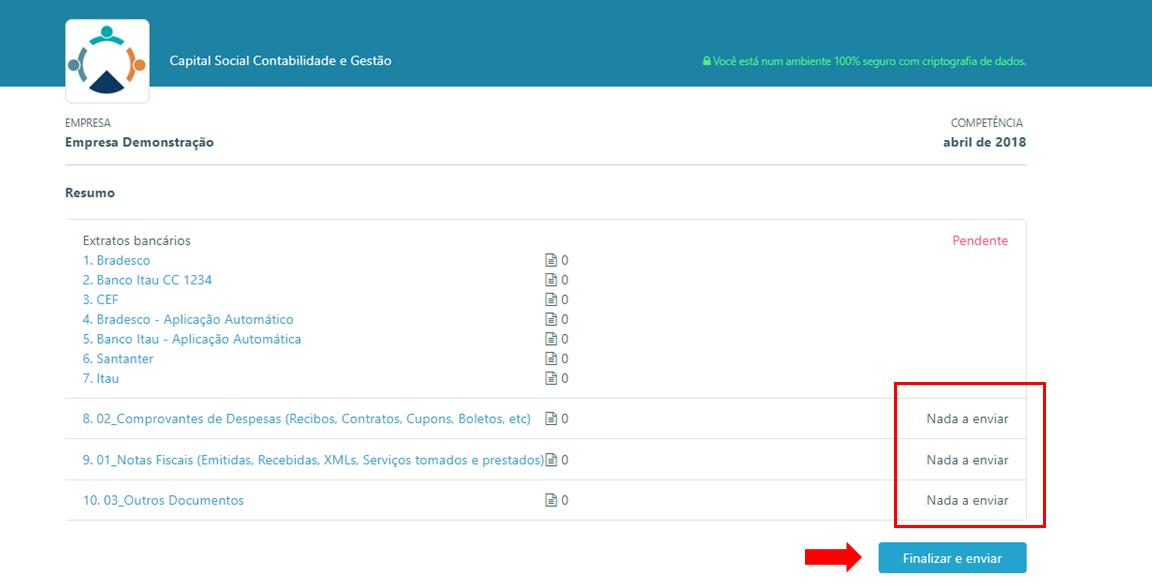Click the document icon beside Banco Itau CC 1234
Image resolution: width=1152 pixels, height=583 pixels.
point(550,280)
